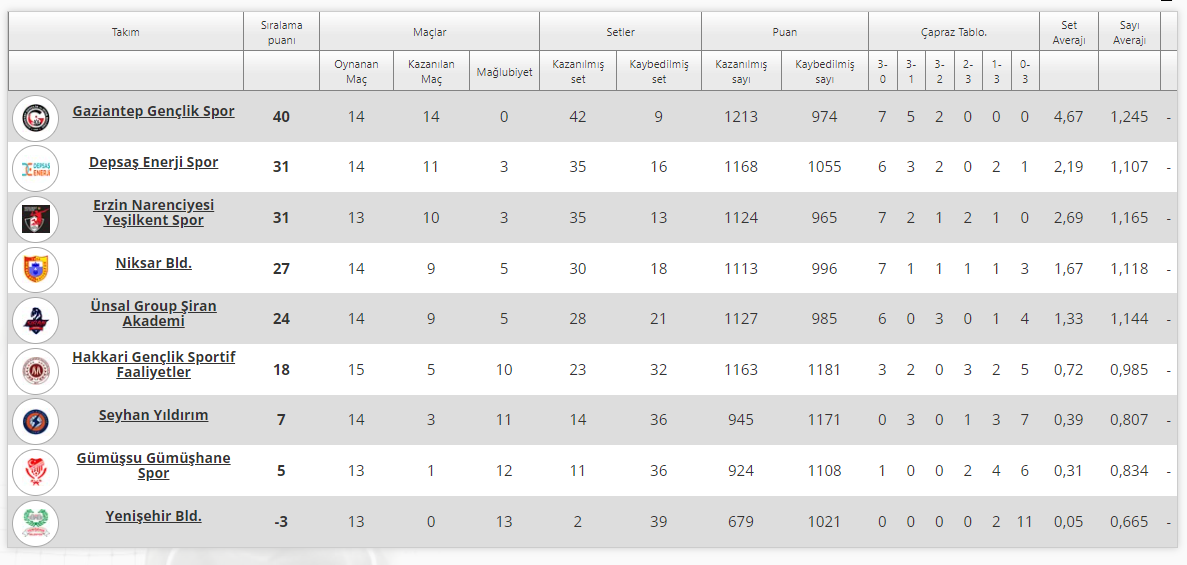Click the Gaziantep Gençlik Spor team logo
The height and width of the screenshot is (565, 1187).
[35, 117]
